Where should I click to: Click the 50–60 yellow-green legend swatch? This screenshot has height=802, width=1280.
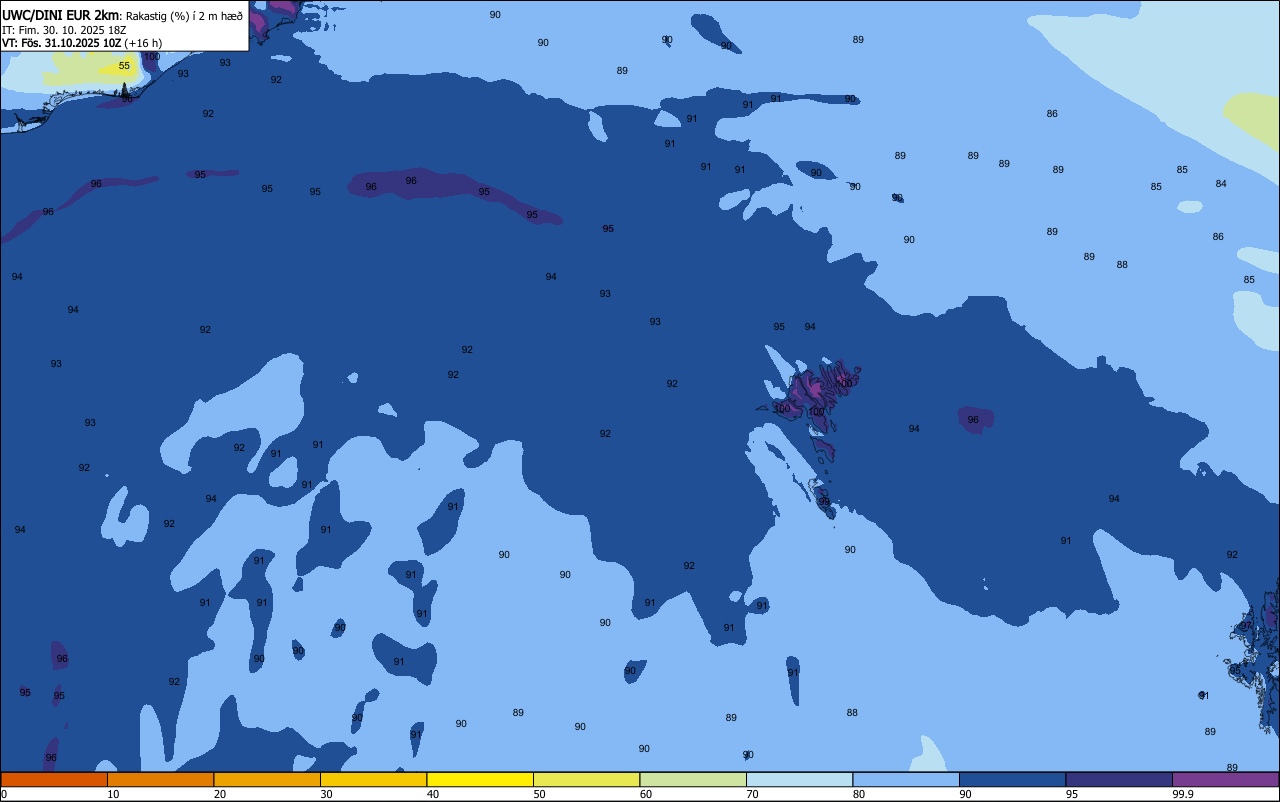(586, 779)
